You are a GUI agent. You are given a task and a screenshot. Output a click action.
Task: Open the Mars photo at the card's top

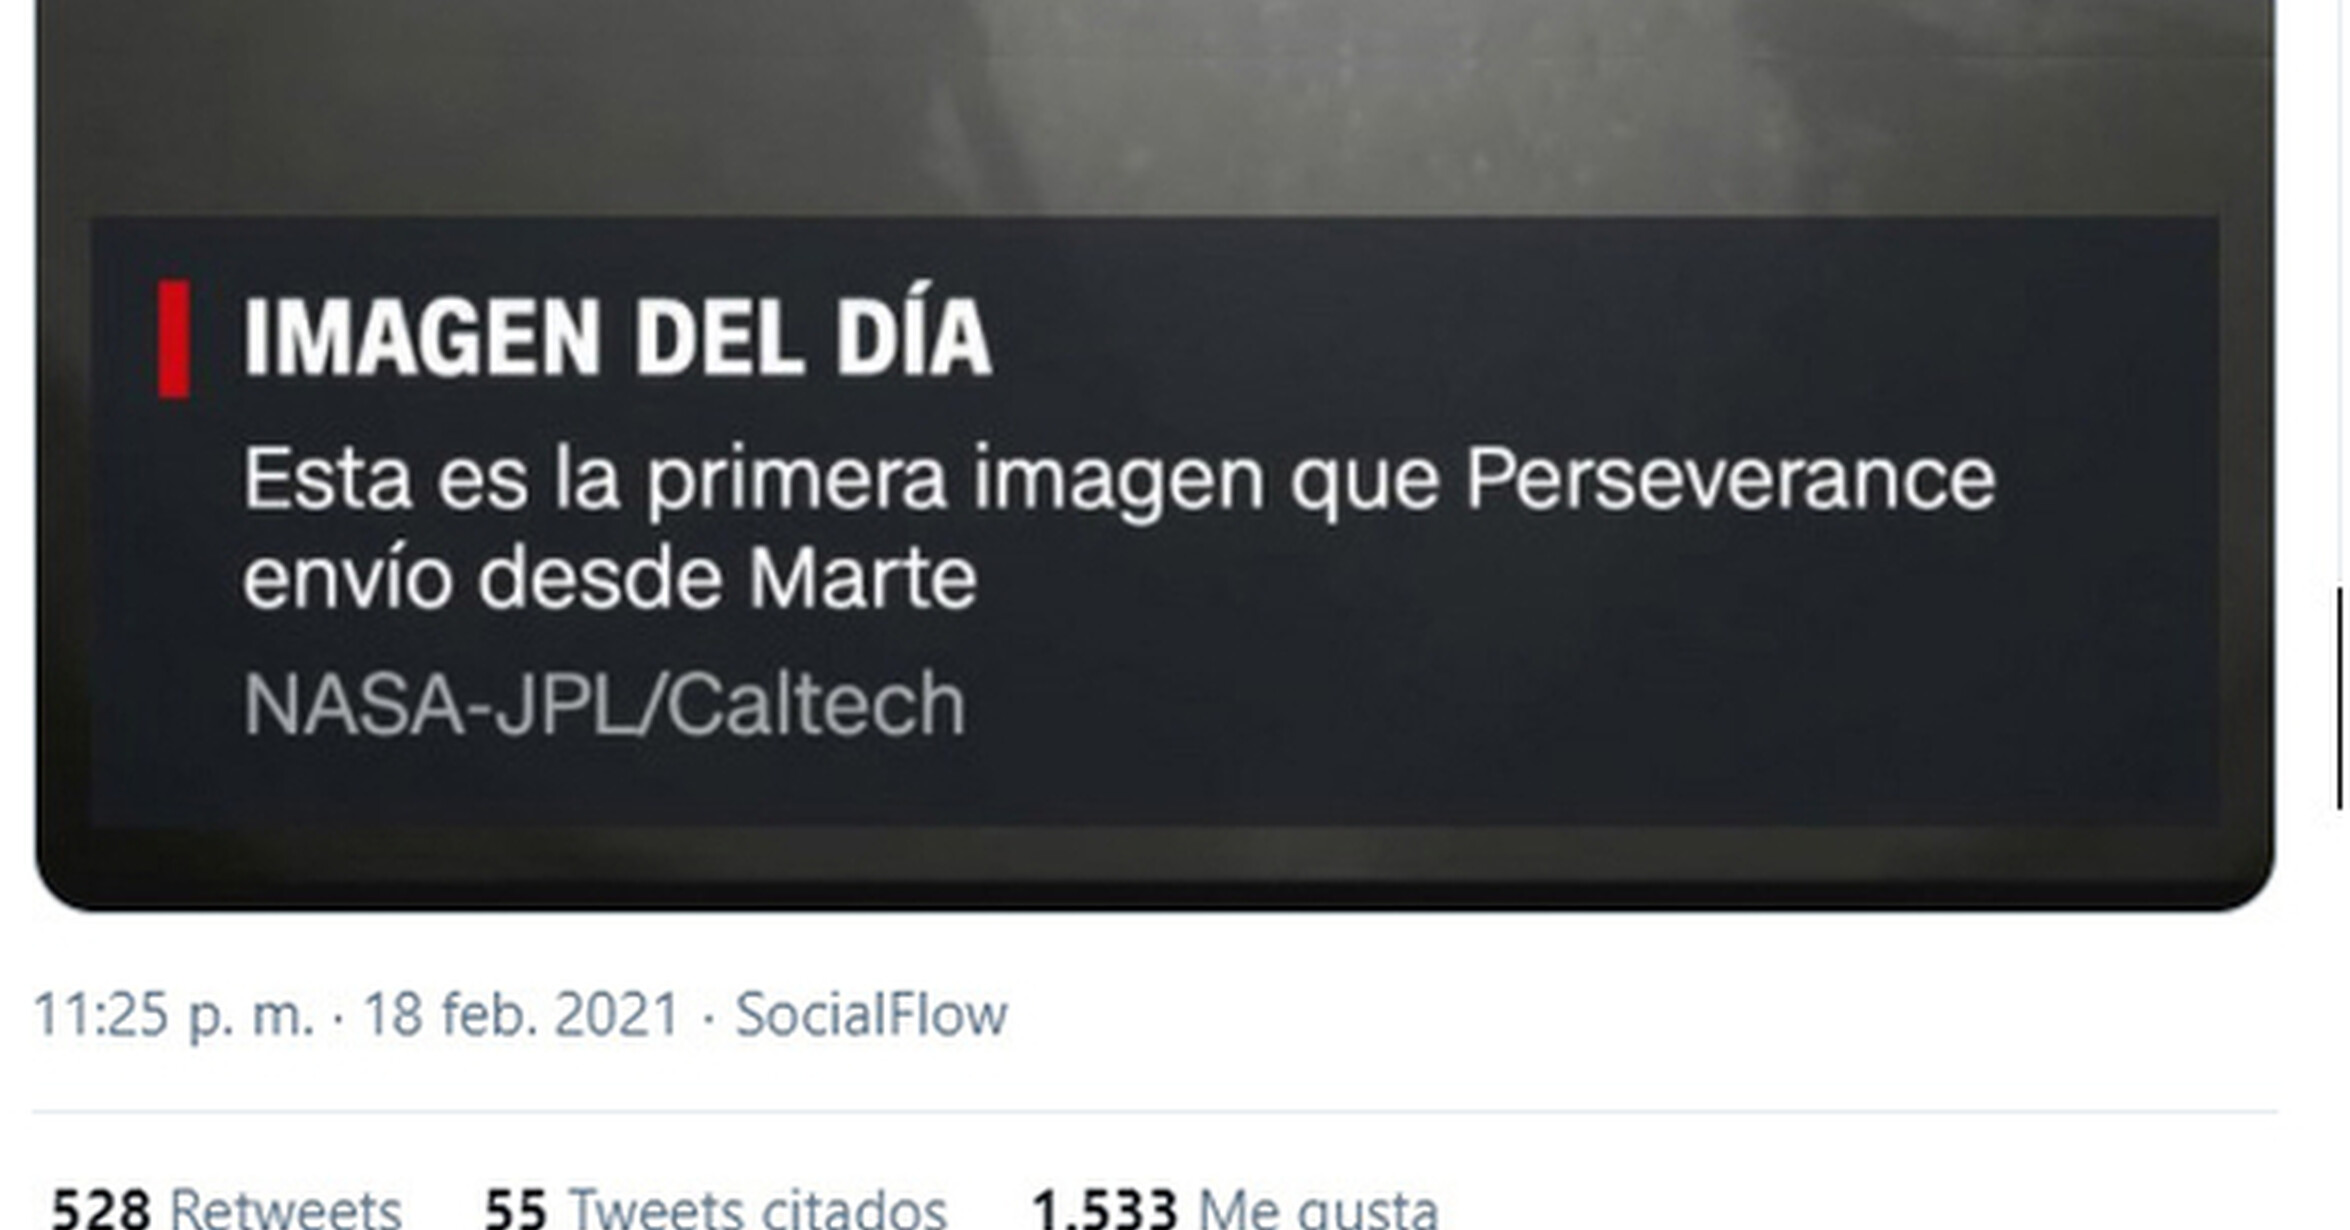(1155, 105)
